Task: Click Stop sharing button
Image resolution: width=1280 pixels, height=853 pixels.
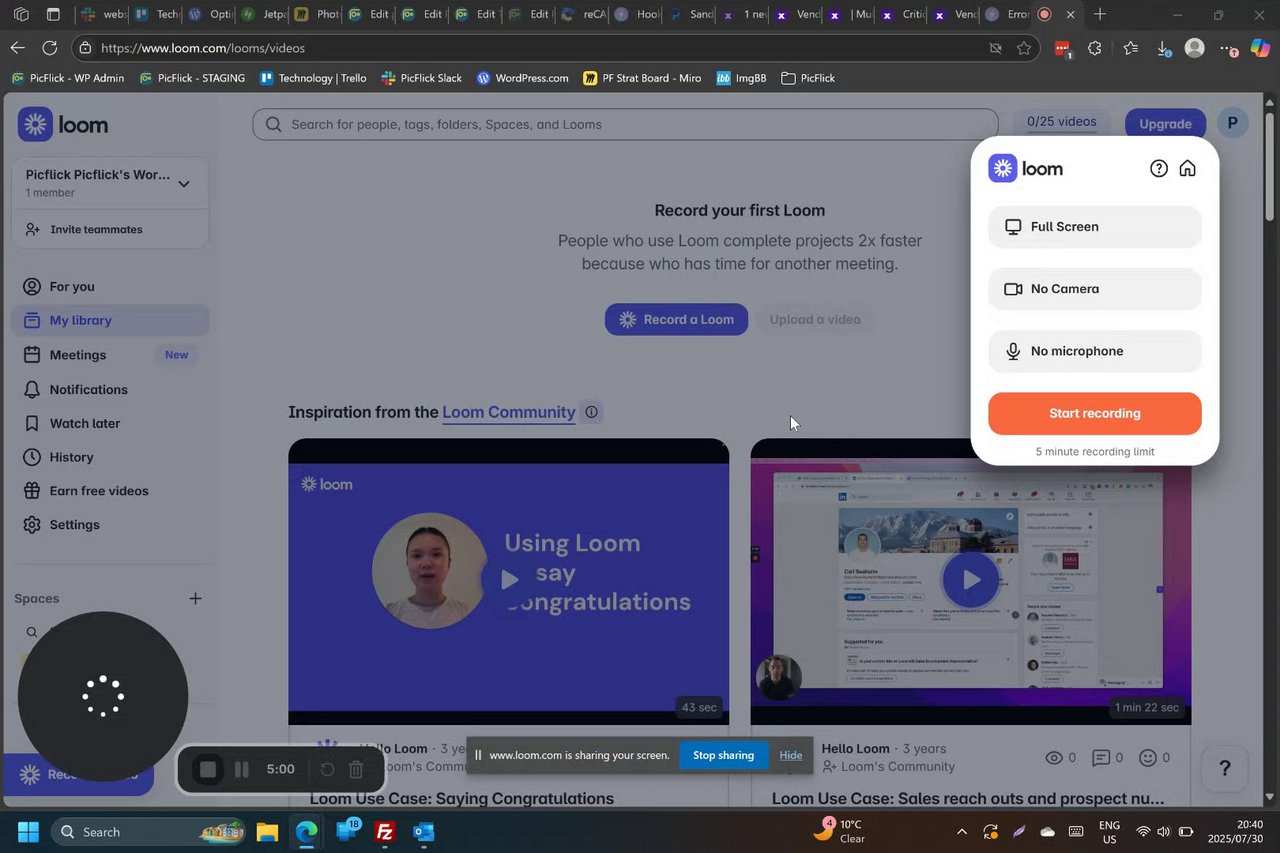Action: pos(723,755)
